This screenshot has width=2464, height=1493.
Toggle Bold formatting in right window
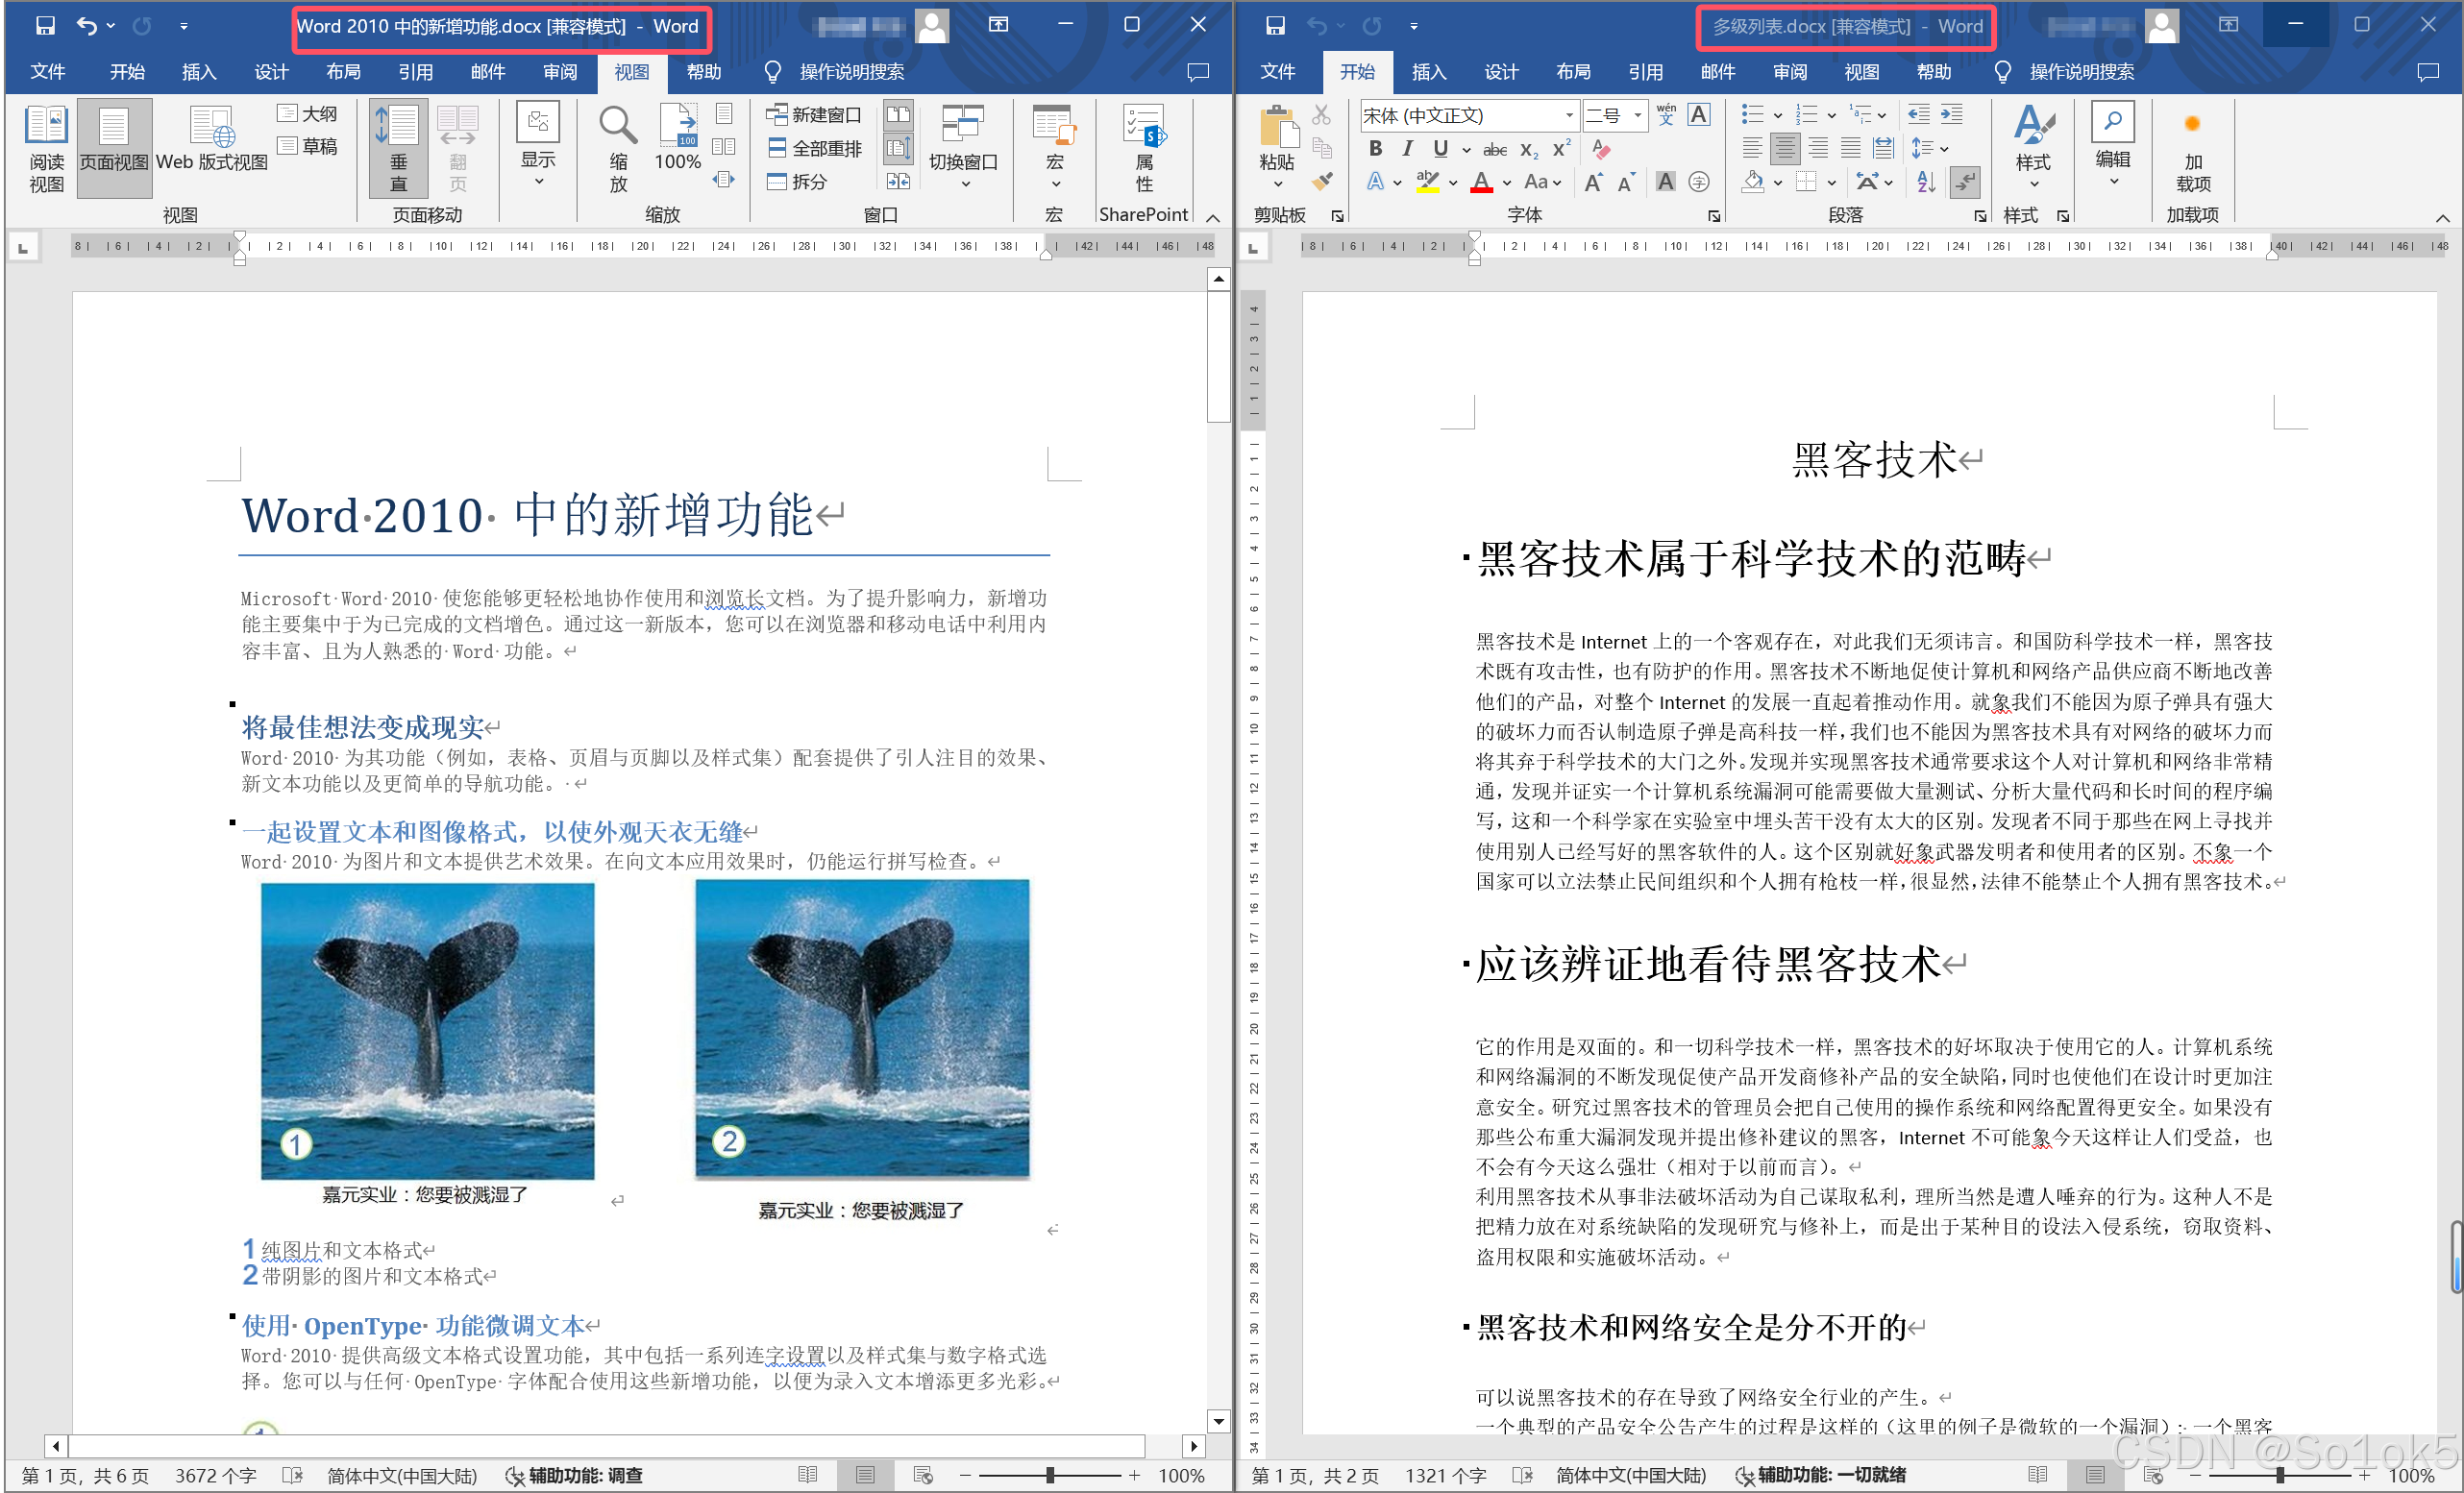click(1376, 148)
